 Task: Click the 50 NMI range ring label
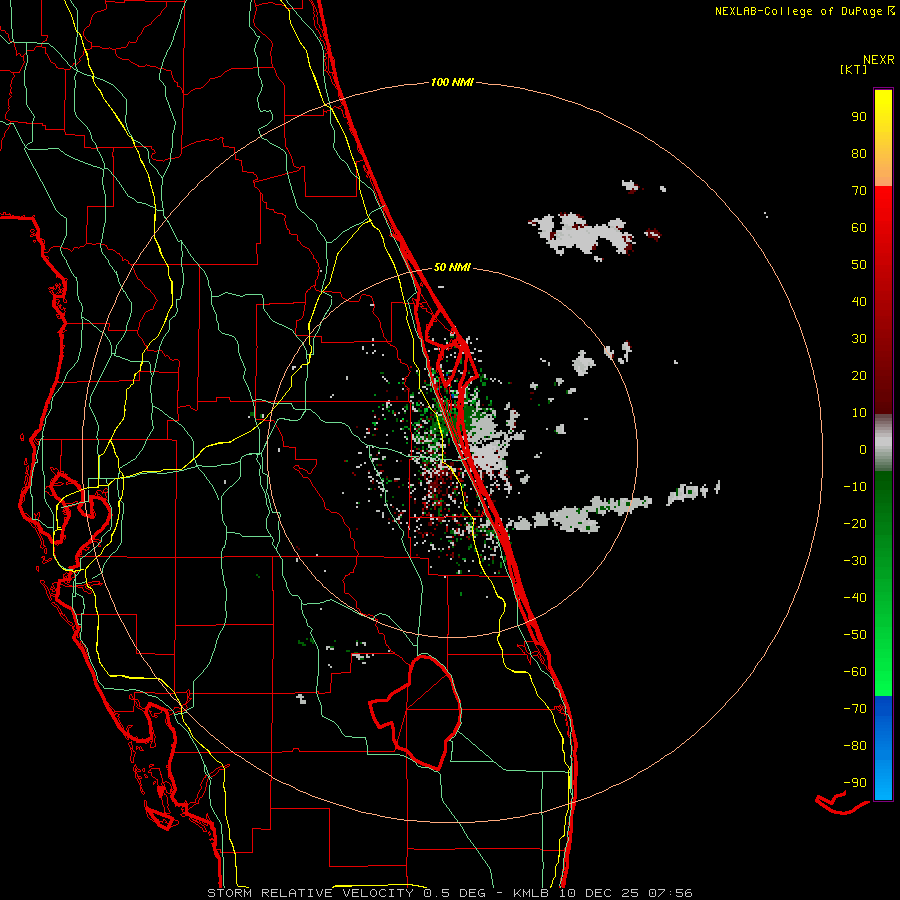[452, 267]
